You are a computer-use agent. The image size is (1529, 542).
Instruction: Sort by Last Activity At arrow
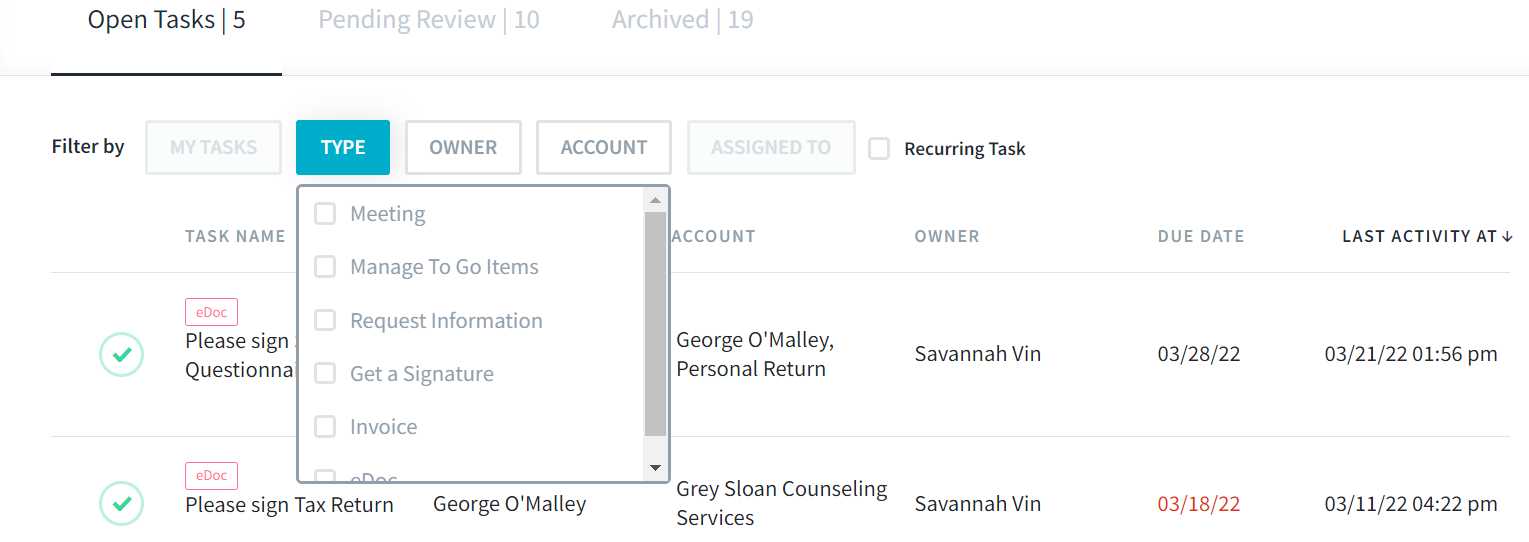coord(1507,237)
